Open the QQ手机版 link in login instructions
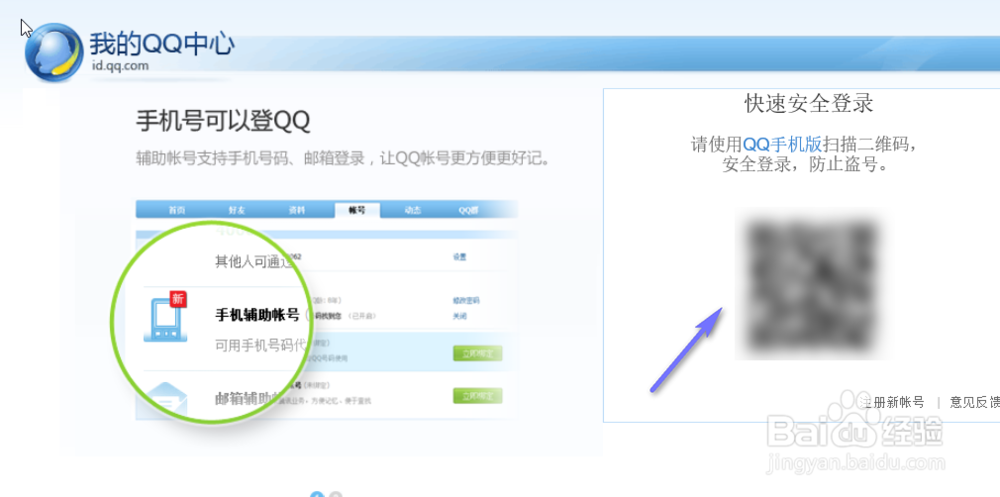Image resolution: width=1000 pixels, height=497 pixels. [783, 144]
